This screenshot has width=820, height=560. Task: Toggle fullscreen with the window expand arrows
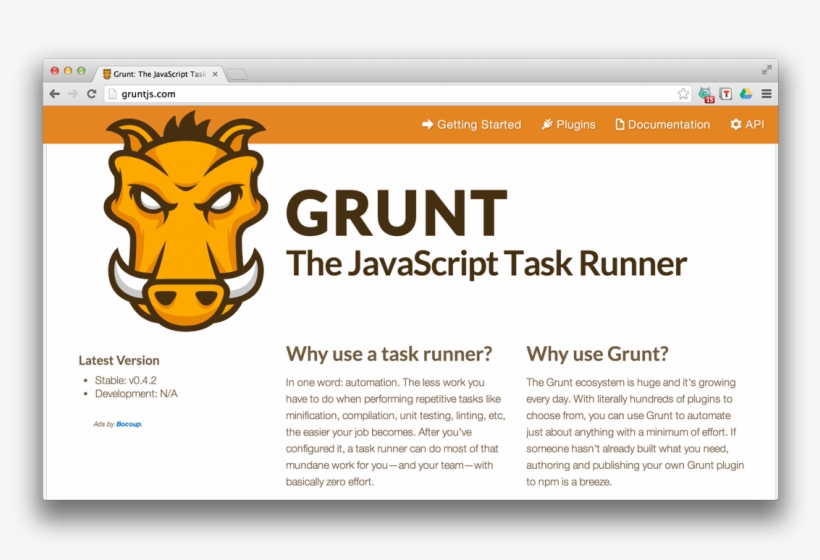(x=766, y=69)
